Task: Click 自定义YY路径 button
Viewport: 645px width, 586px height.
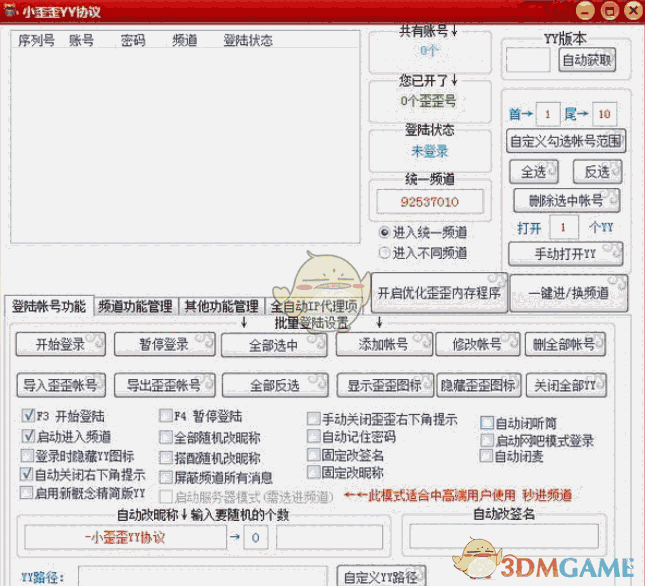Action: [381, 576]
